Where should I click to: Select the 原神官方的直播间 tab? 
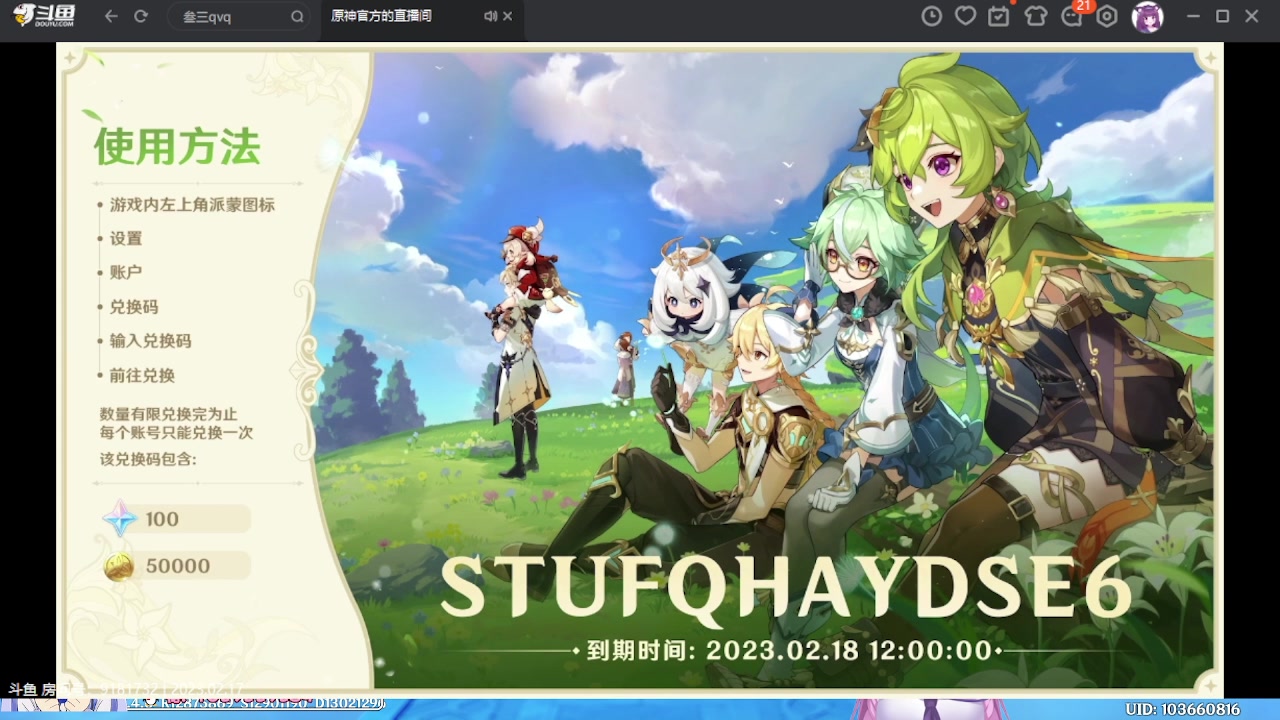coord(381,16)
